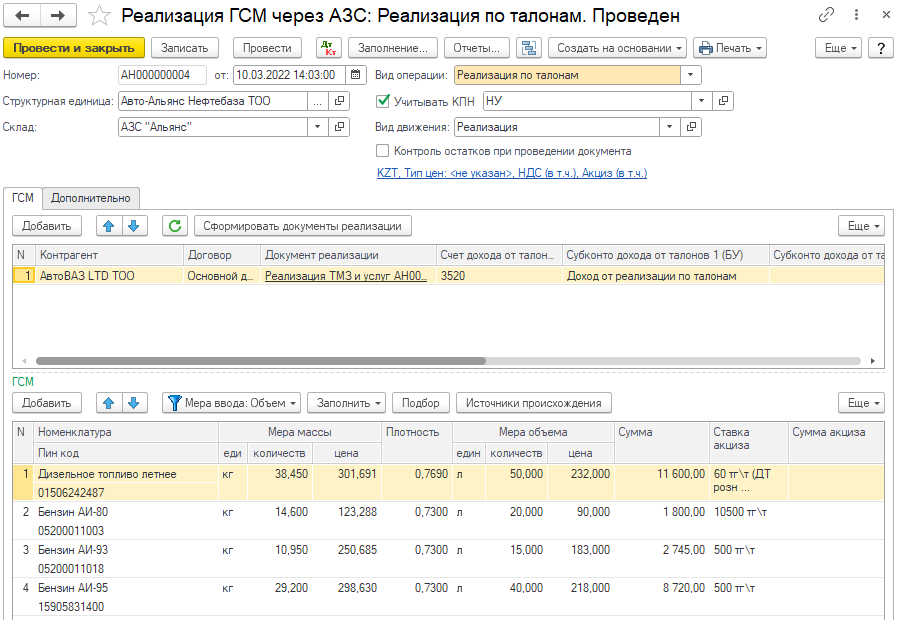Click the Номер input field
The height and width of the screenshot is (620, 900).
point(161,75)
